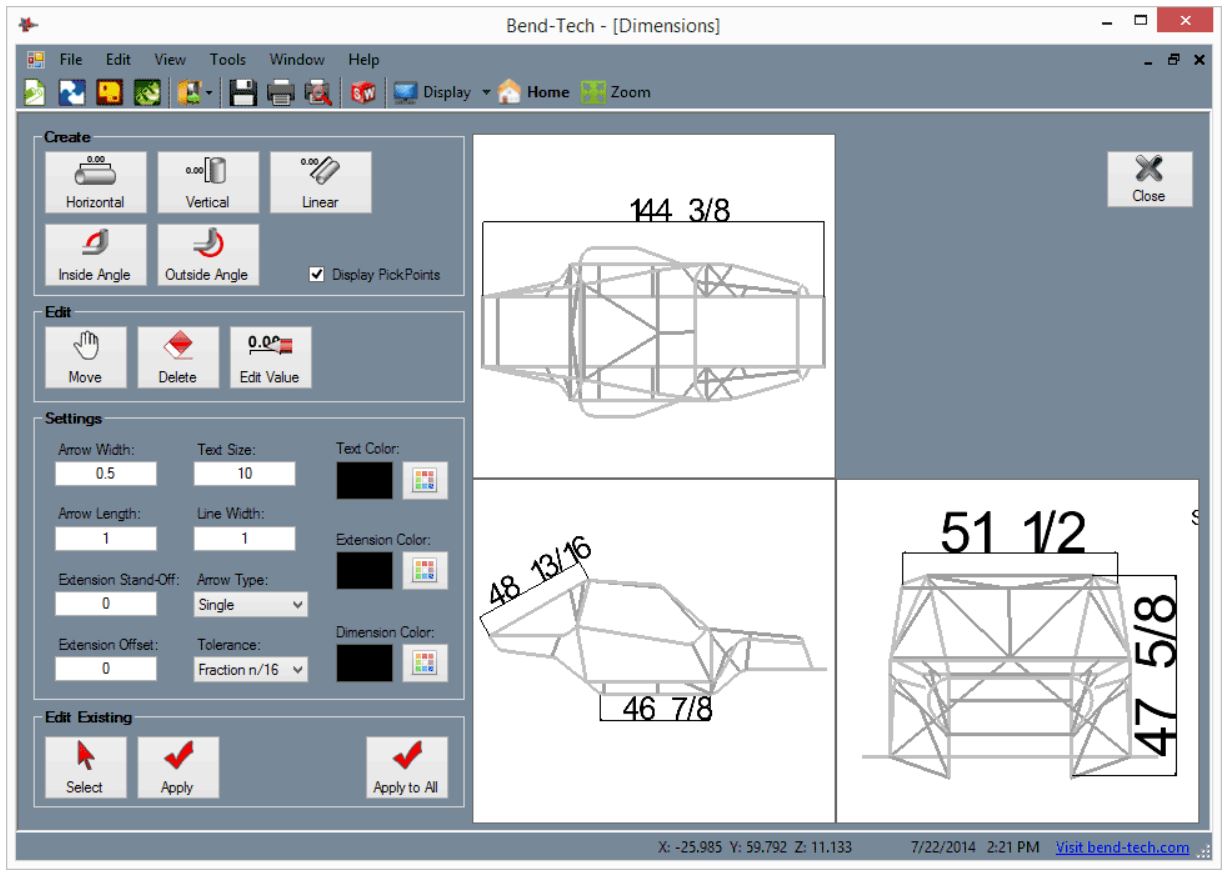This screenshot has height=876, width=1230.
Task: Open the Edit Value tool
Action: [x=270, y=358]
